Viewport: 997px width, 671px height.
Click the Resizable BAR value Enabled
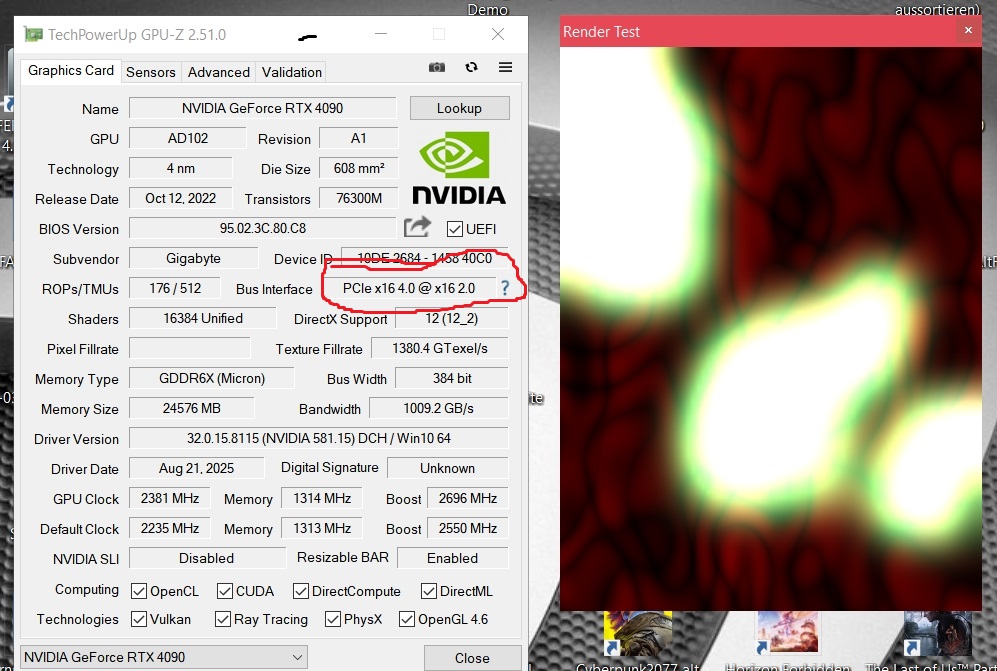click(x=452, y=558)
